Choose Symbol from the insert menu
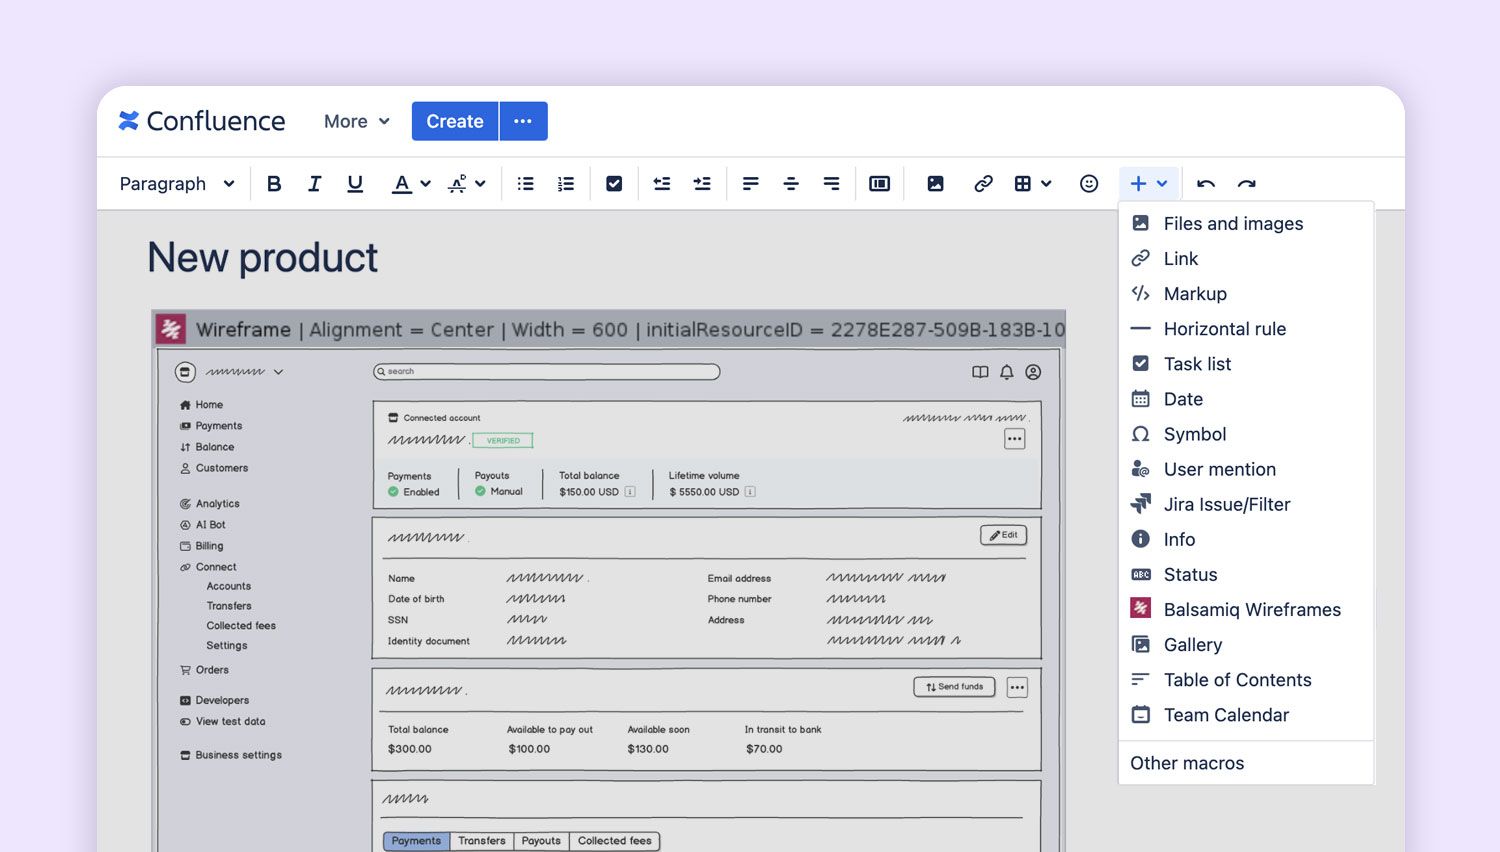The image size is (1500, 852). click(x=1246, y=434)
